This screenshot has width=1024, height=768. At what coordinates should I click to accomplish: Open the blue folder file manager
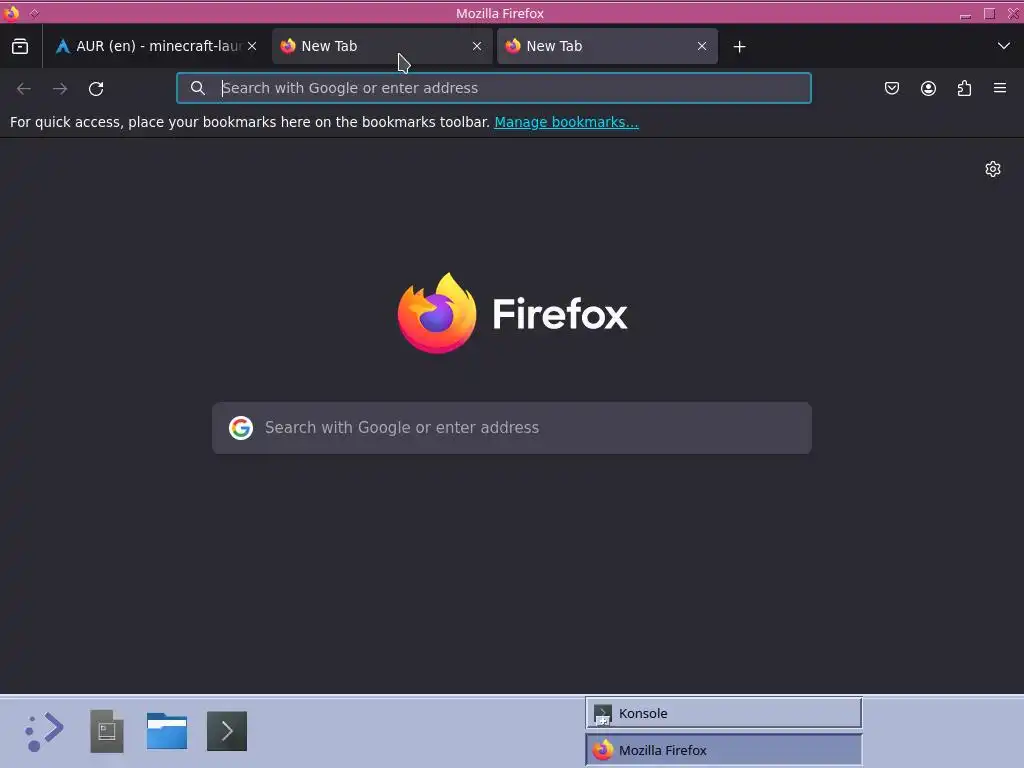(167, 731)
